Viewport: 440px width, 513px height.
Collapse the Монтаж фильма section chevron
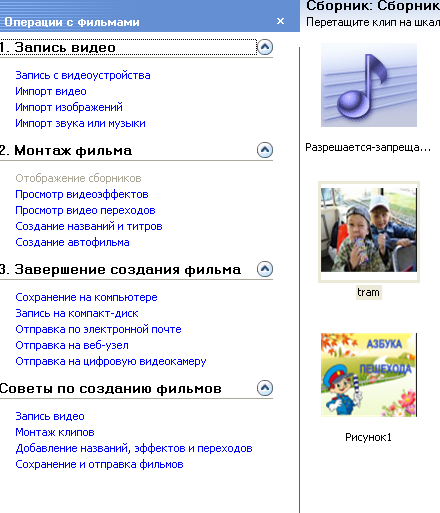click(265, 150)
